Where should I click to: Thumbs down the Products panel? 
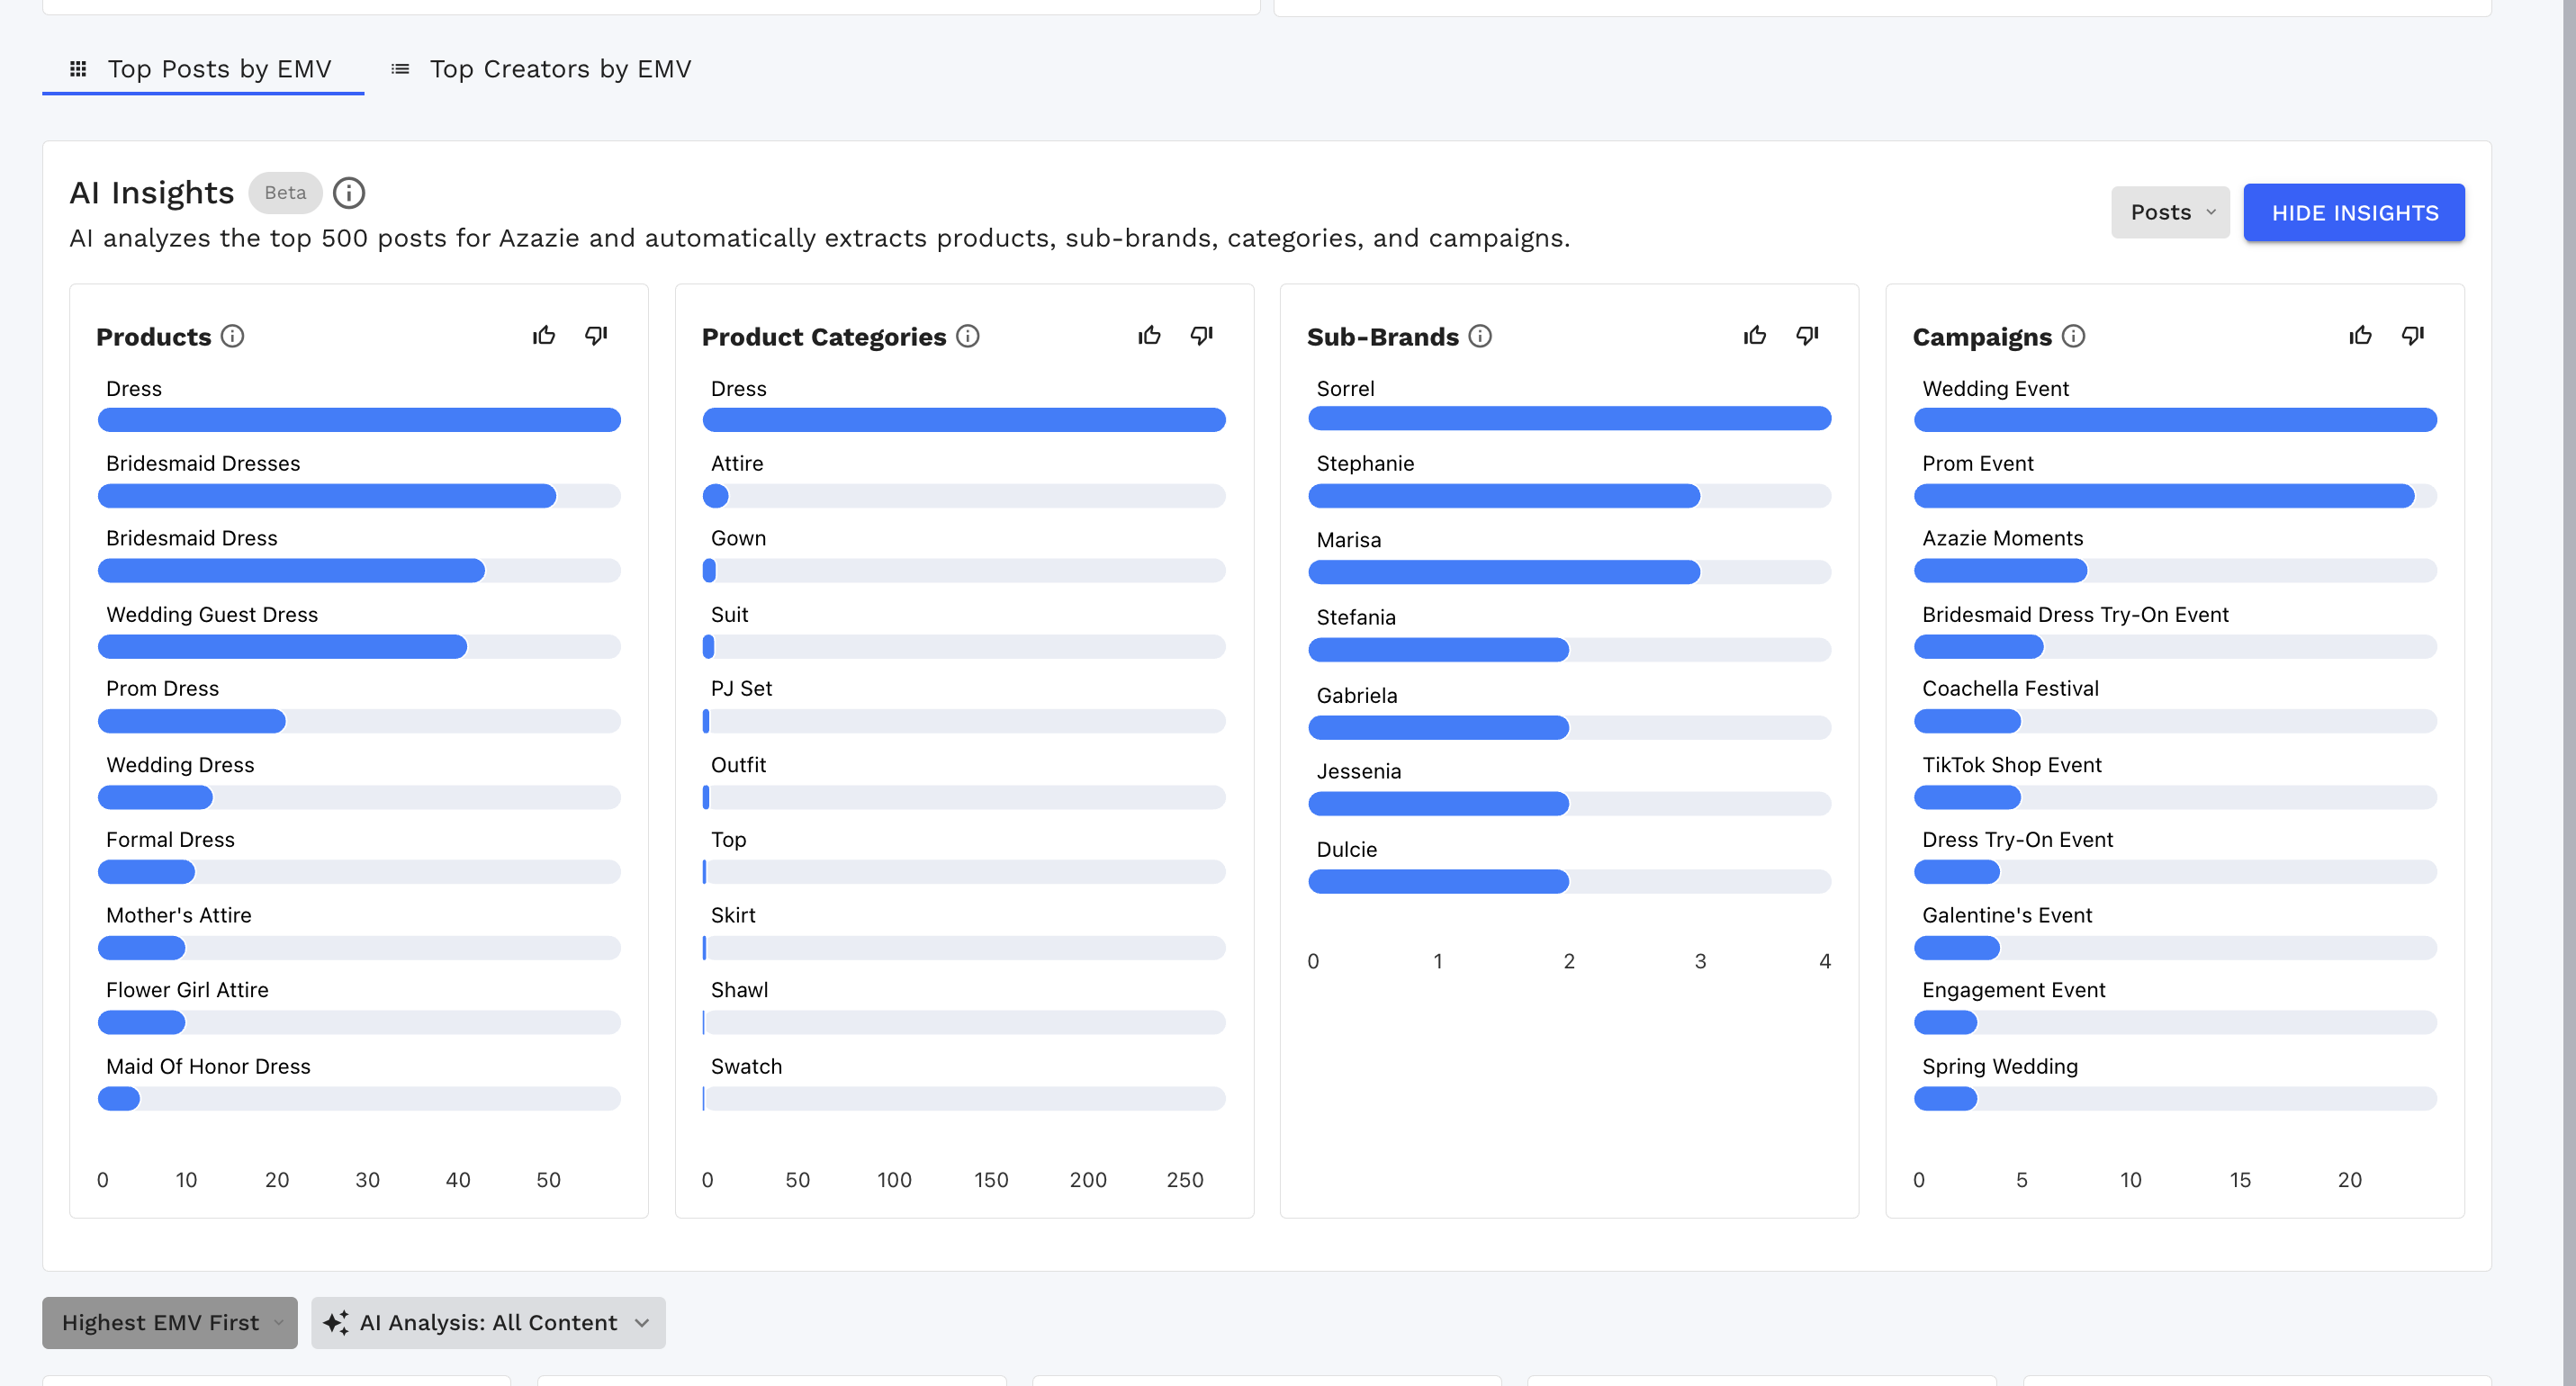596,335
